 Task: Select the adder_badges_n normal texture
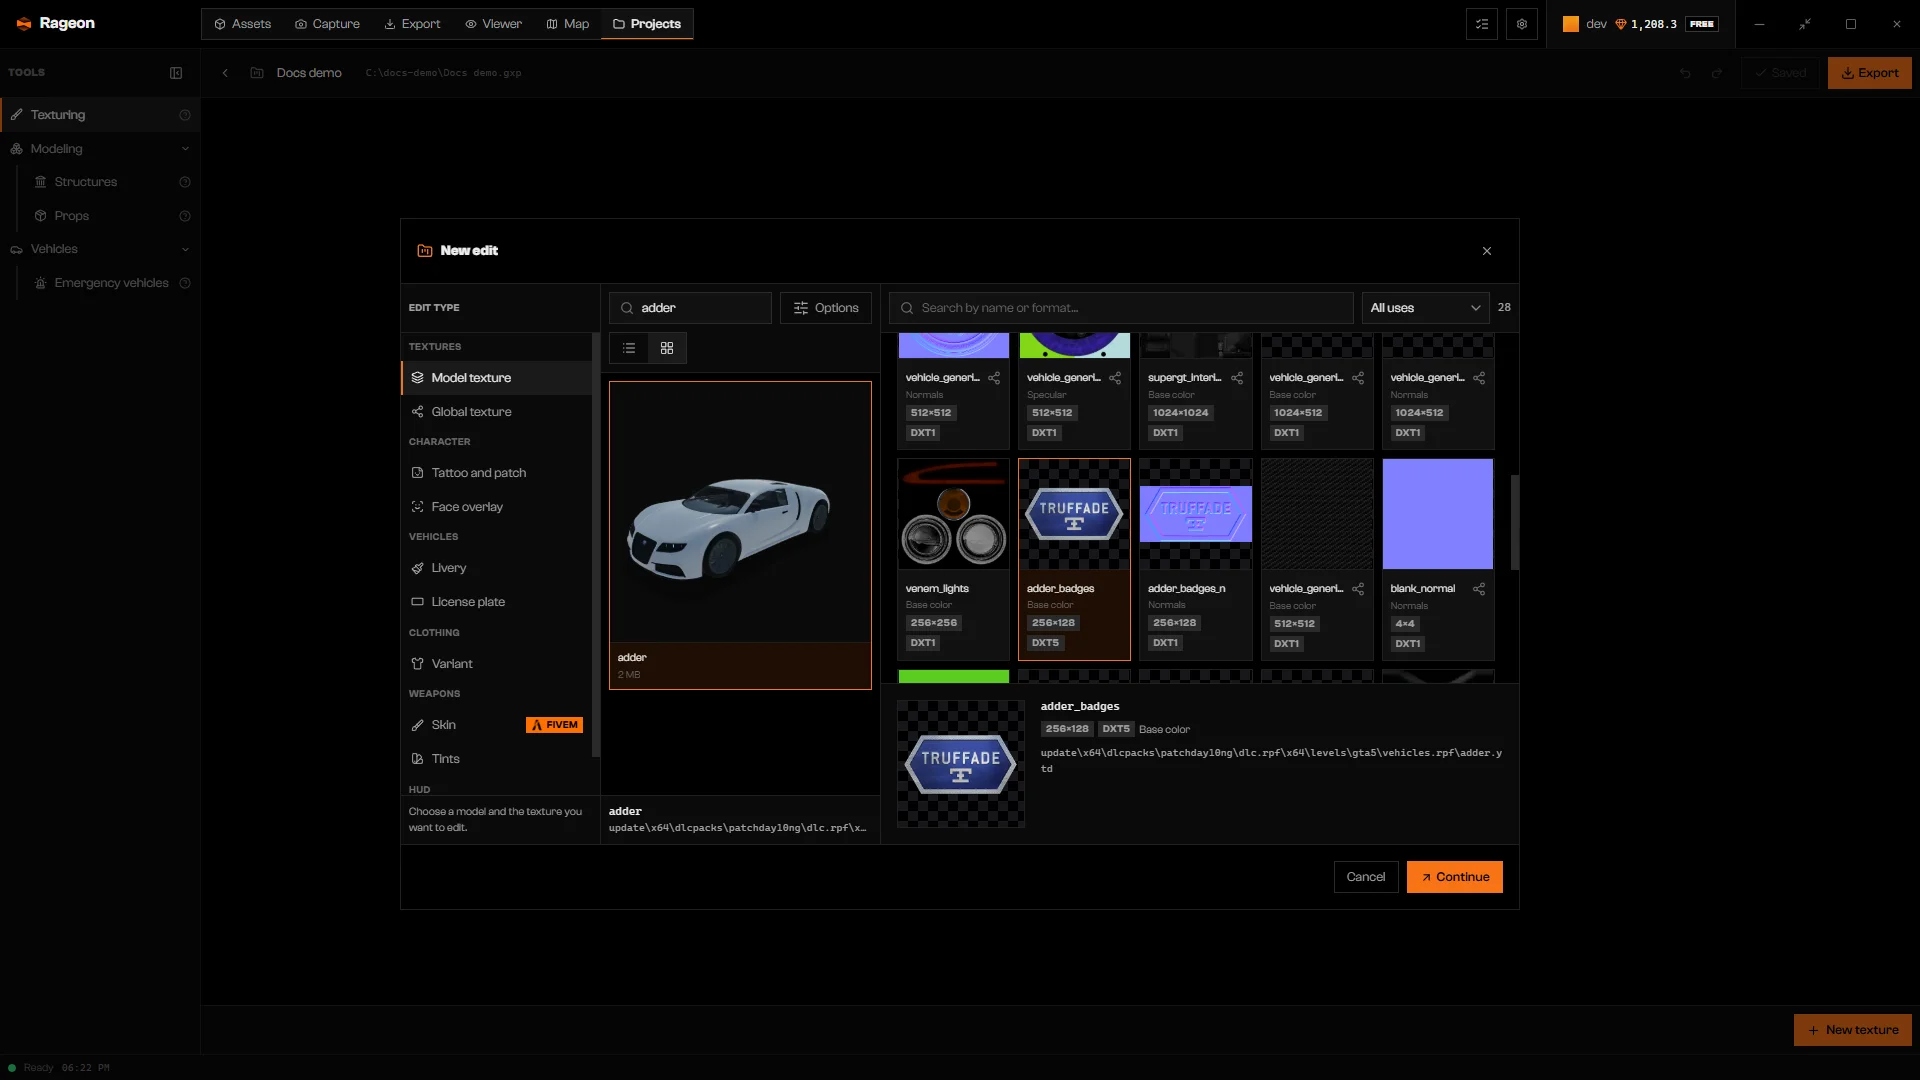coord(1195,559)
